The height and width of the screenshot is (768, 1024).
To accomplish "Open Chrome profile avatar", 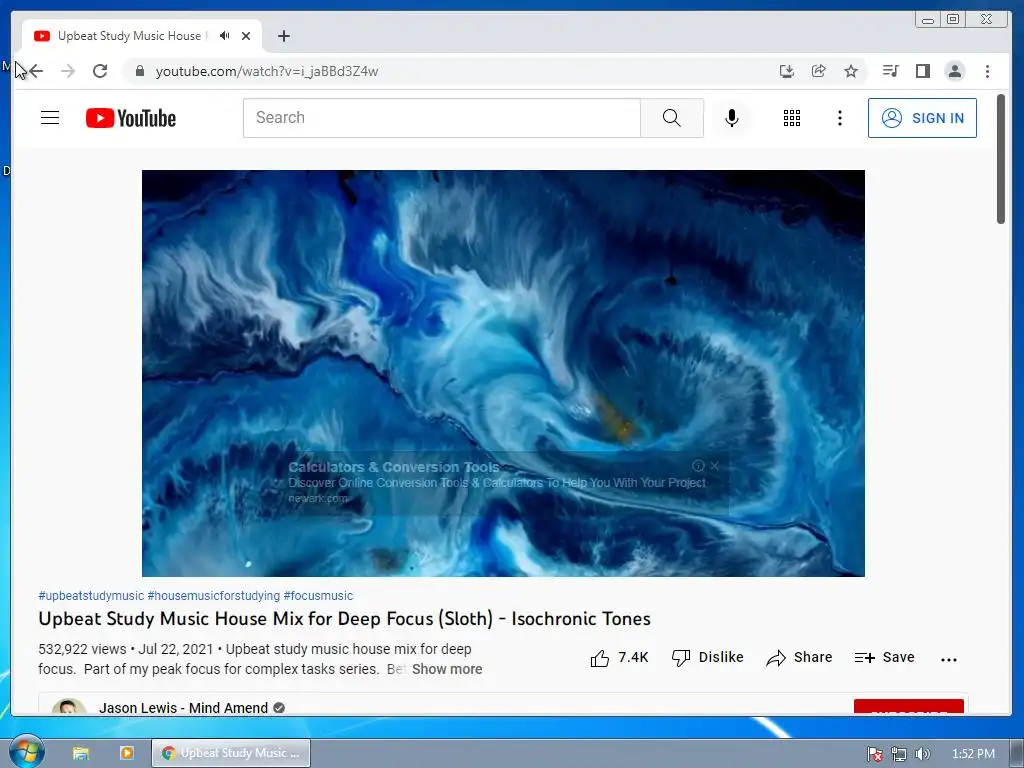I will [x=955, y=71].
